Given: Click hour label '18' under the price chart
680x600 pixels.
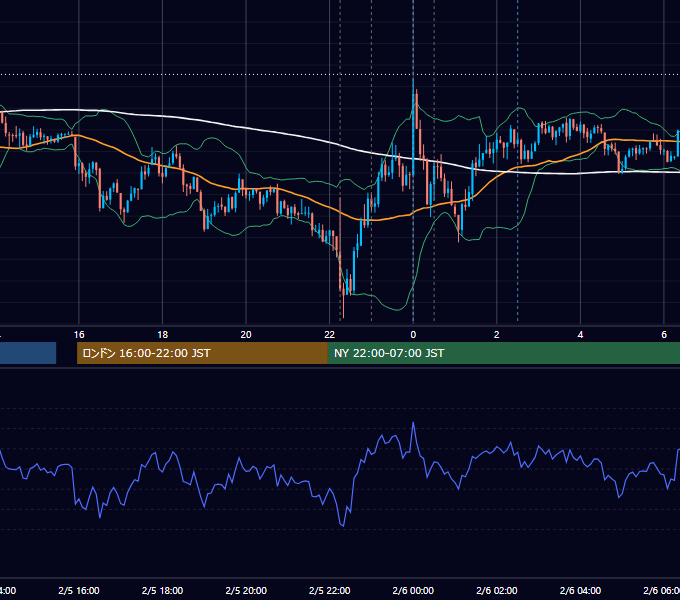Looking at the screenshot, I should 162,335.
